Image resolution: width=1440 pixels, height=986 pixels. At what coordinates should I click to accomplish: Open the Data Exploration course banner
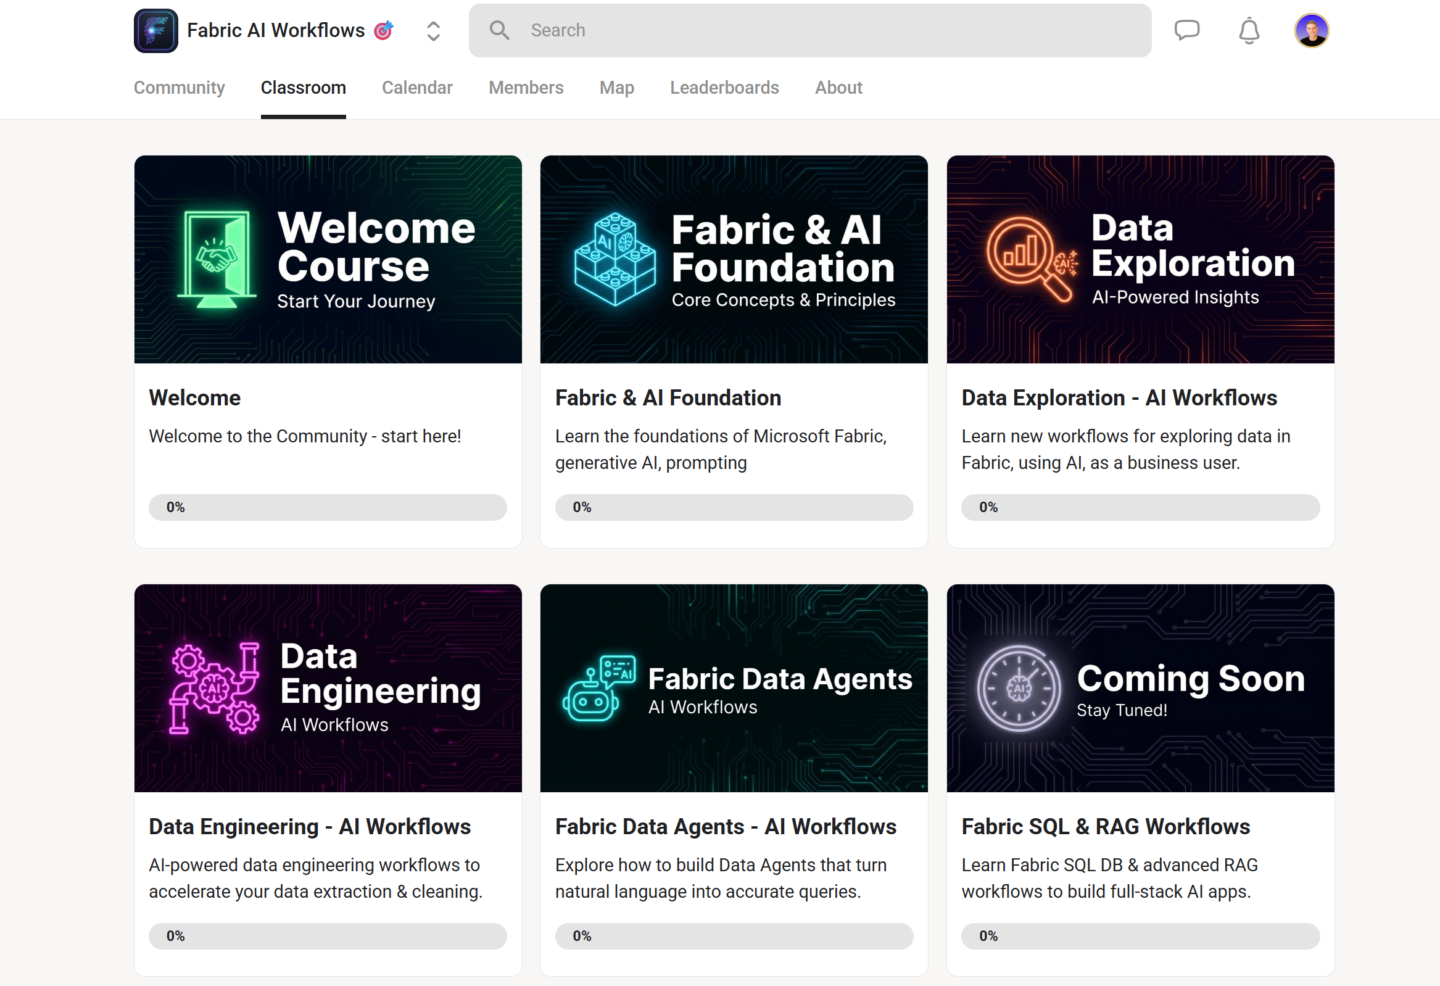click(1140, 259)
